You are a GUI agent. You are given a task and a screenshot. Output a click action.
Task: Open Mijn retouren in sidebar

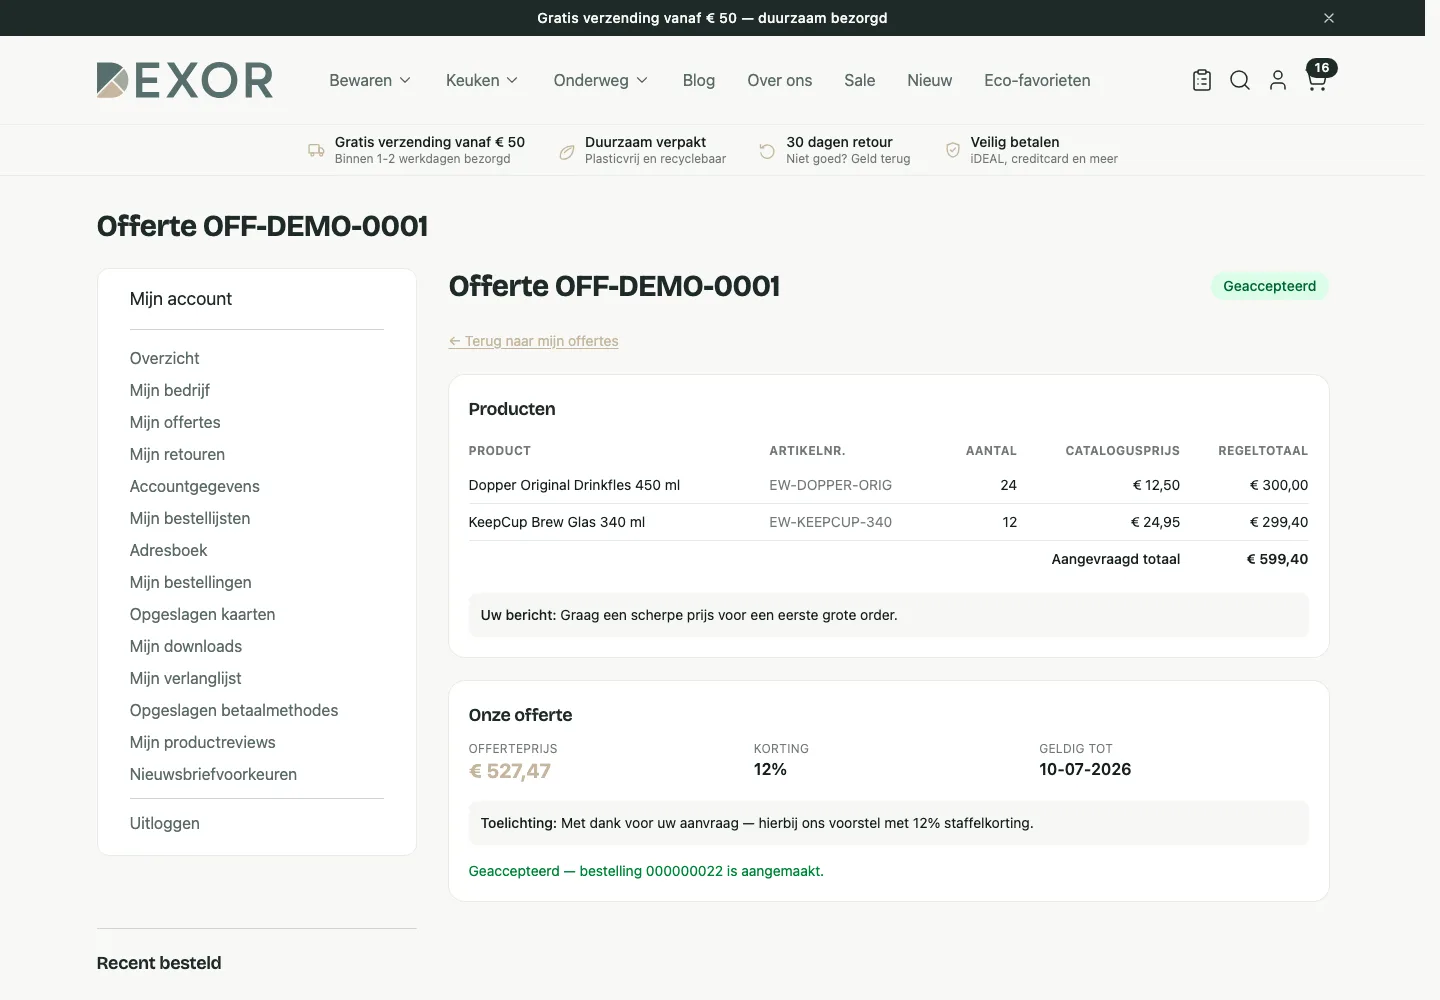177,454
